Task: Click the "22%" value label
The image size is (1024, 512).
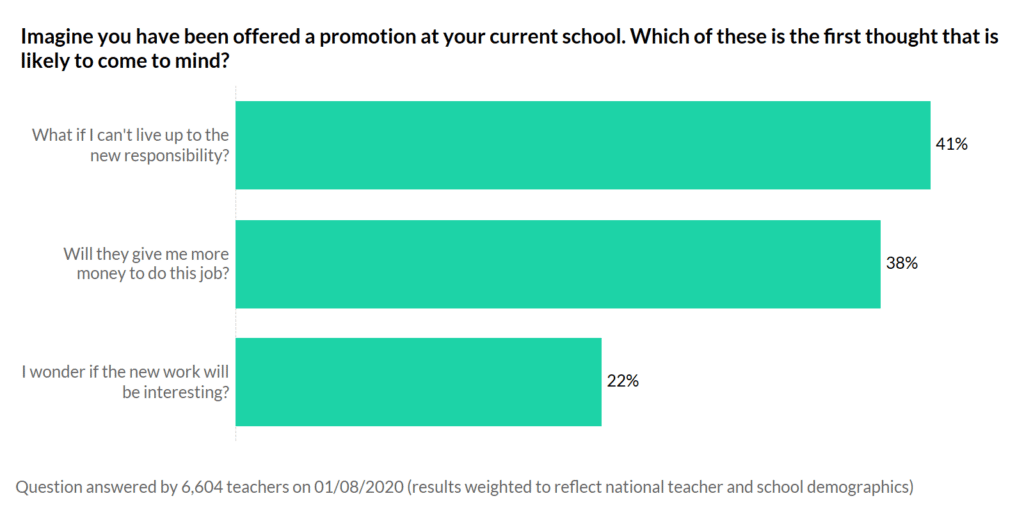Action: 622,381
